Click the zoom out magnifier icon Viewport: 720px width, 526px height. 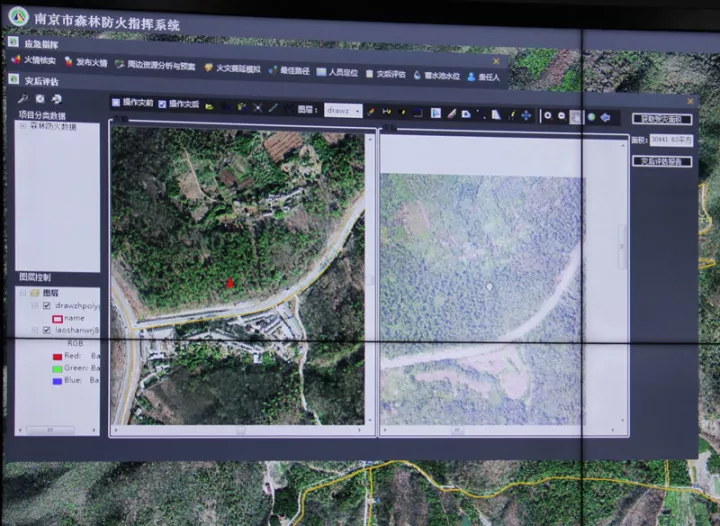(x=561, y=116)
